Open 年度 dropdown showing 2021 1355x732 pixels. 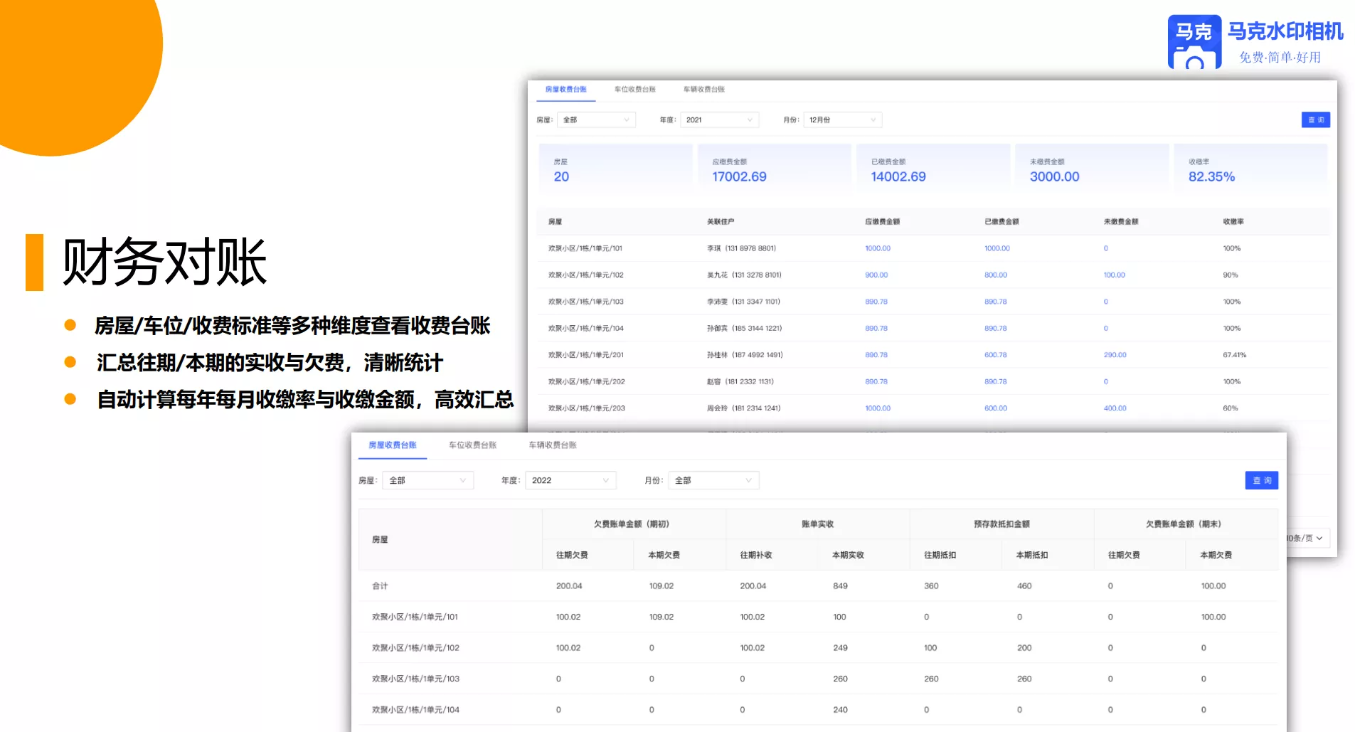720,120
